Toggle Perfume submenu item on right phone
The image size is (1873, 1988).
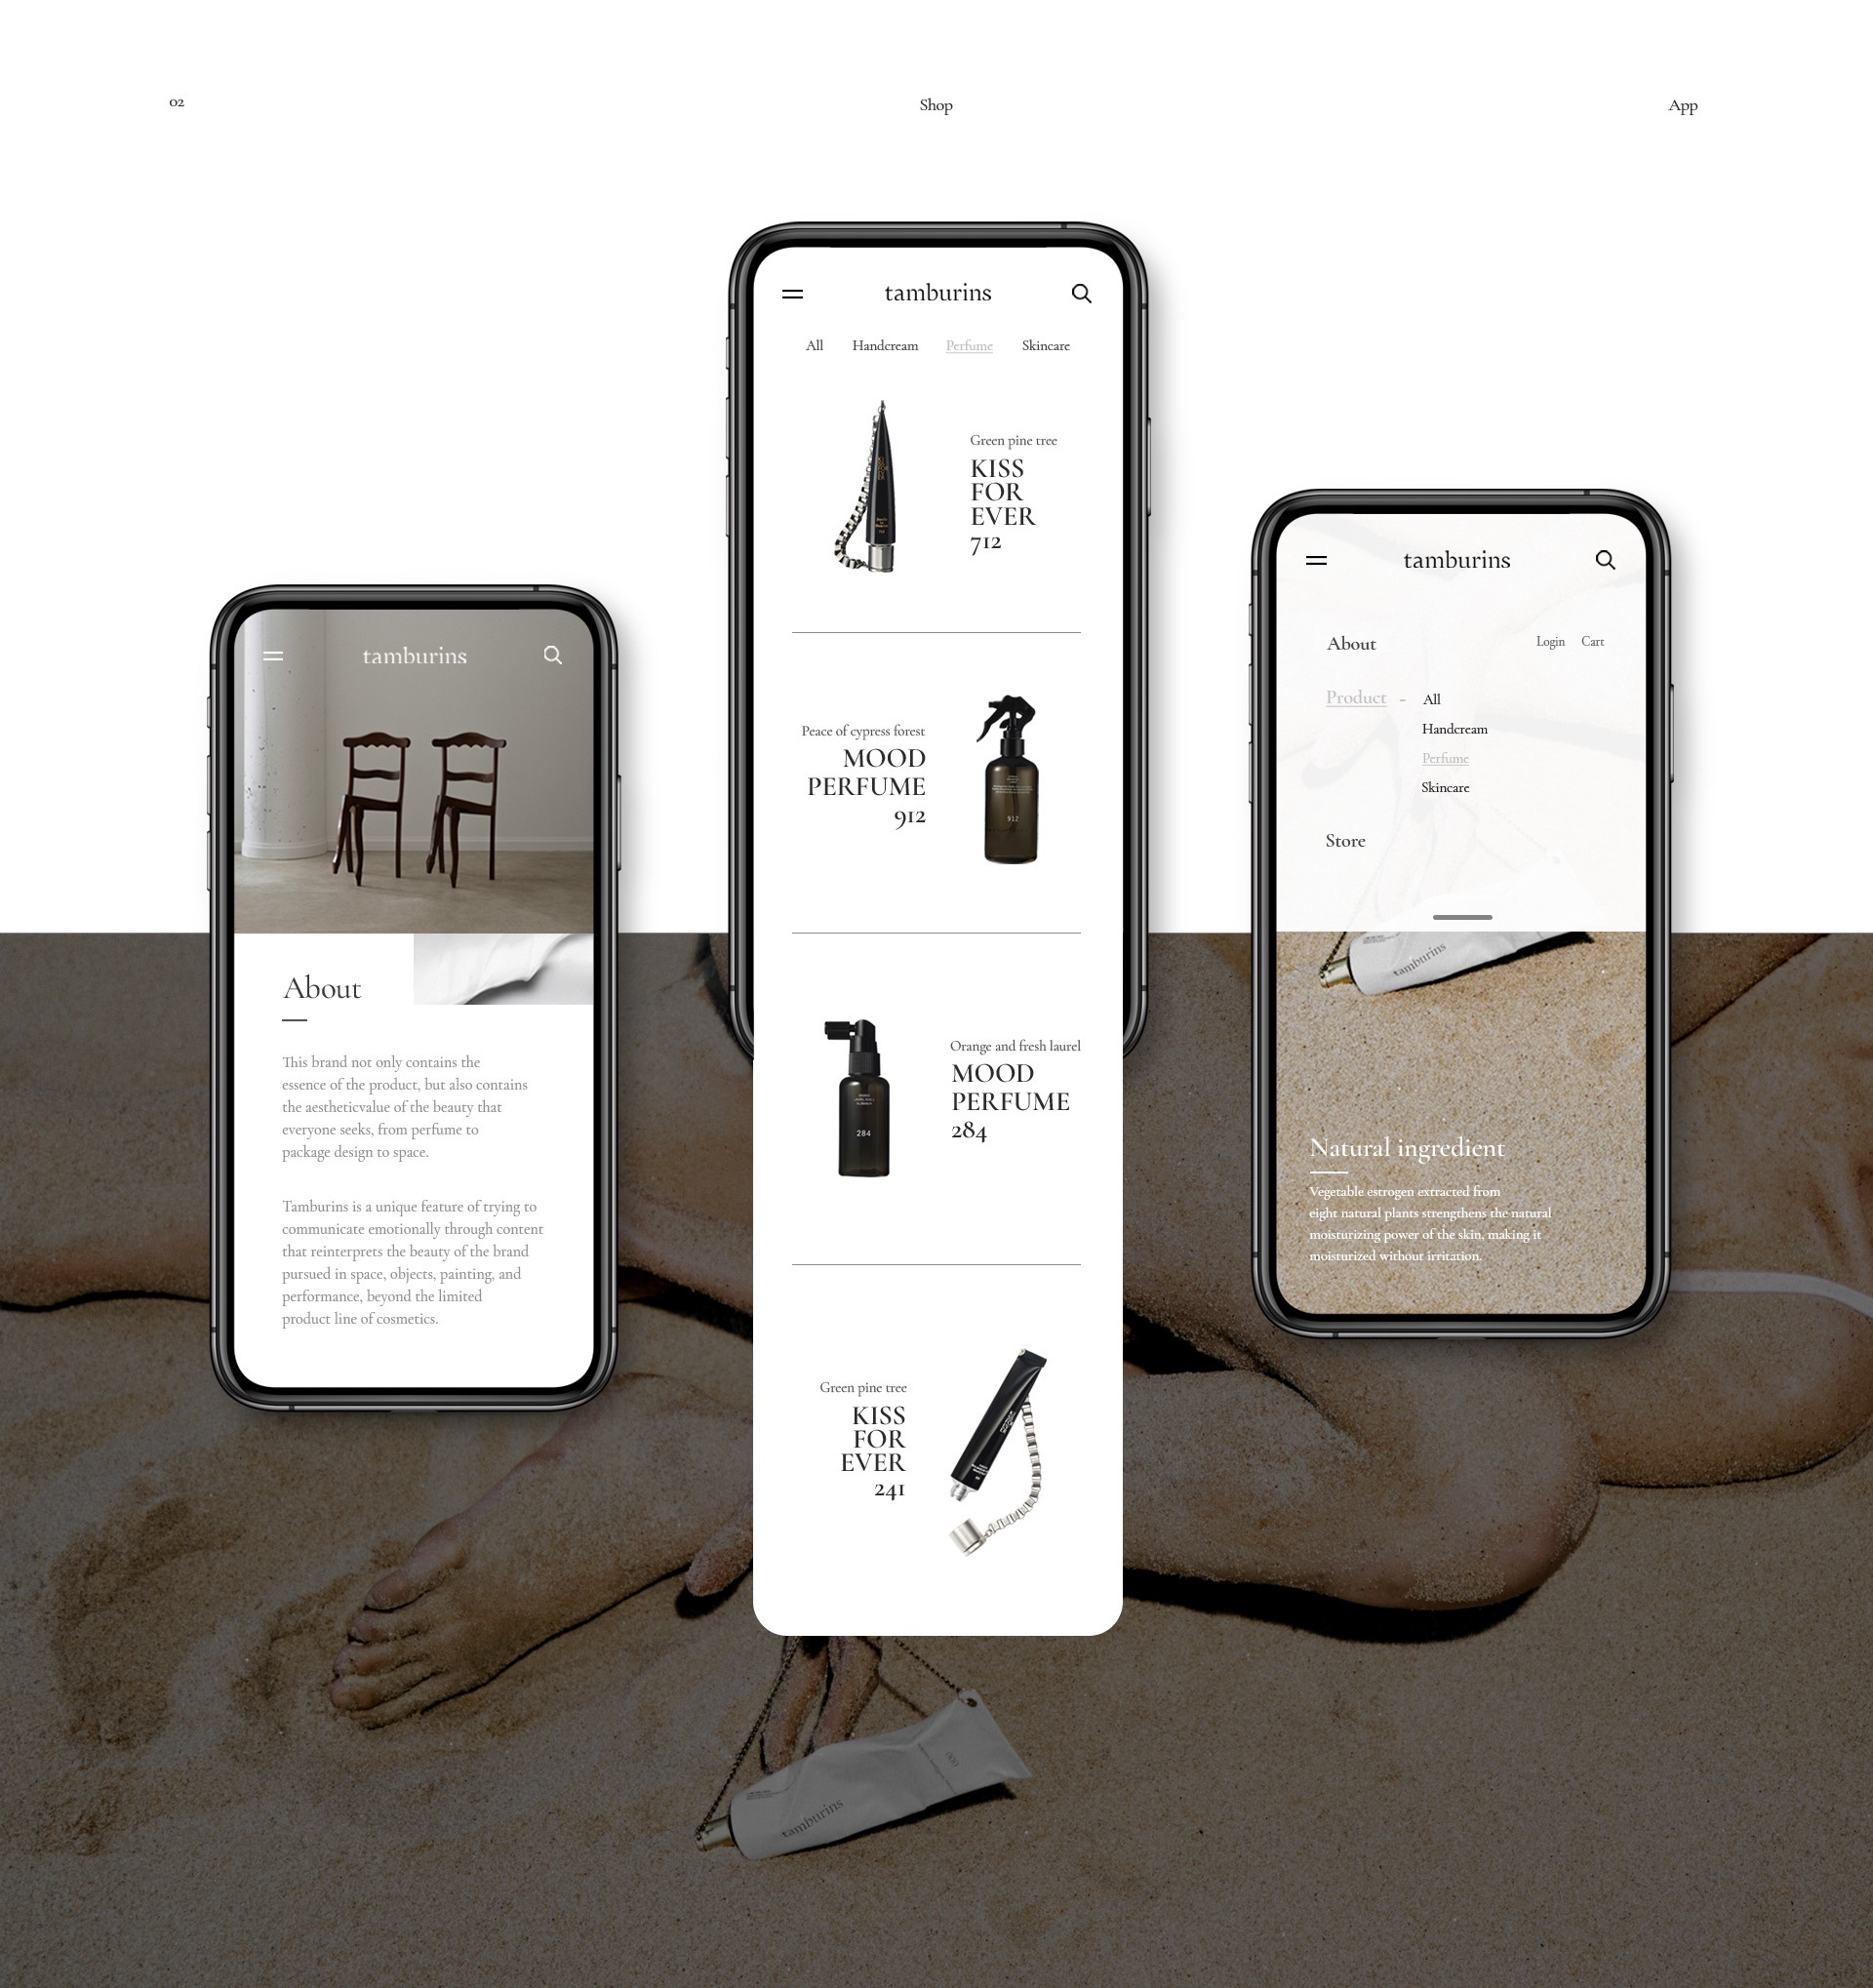[x=1444, y=757]
